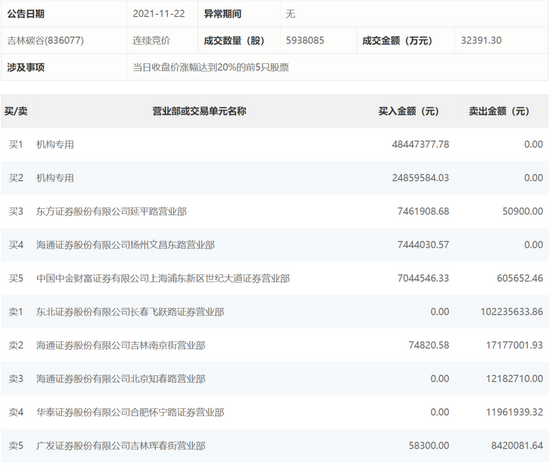This screenshot has height=466, width=550.
Task: Open 海通证券股份有限公司吉林南京街营业部 entry
Action: click(121, 345)
